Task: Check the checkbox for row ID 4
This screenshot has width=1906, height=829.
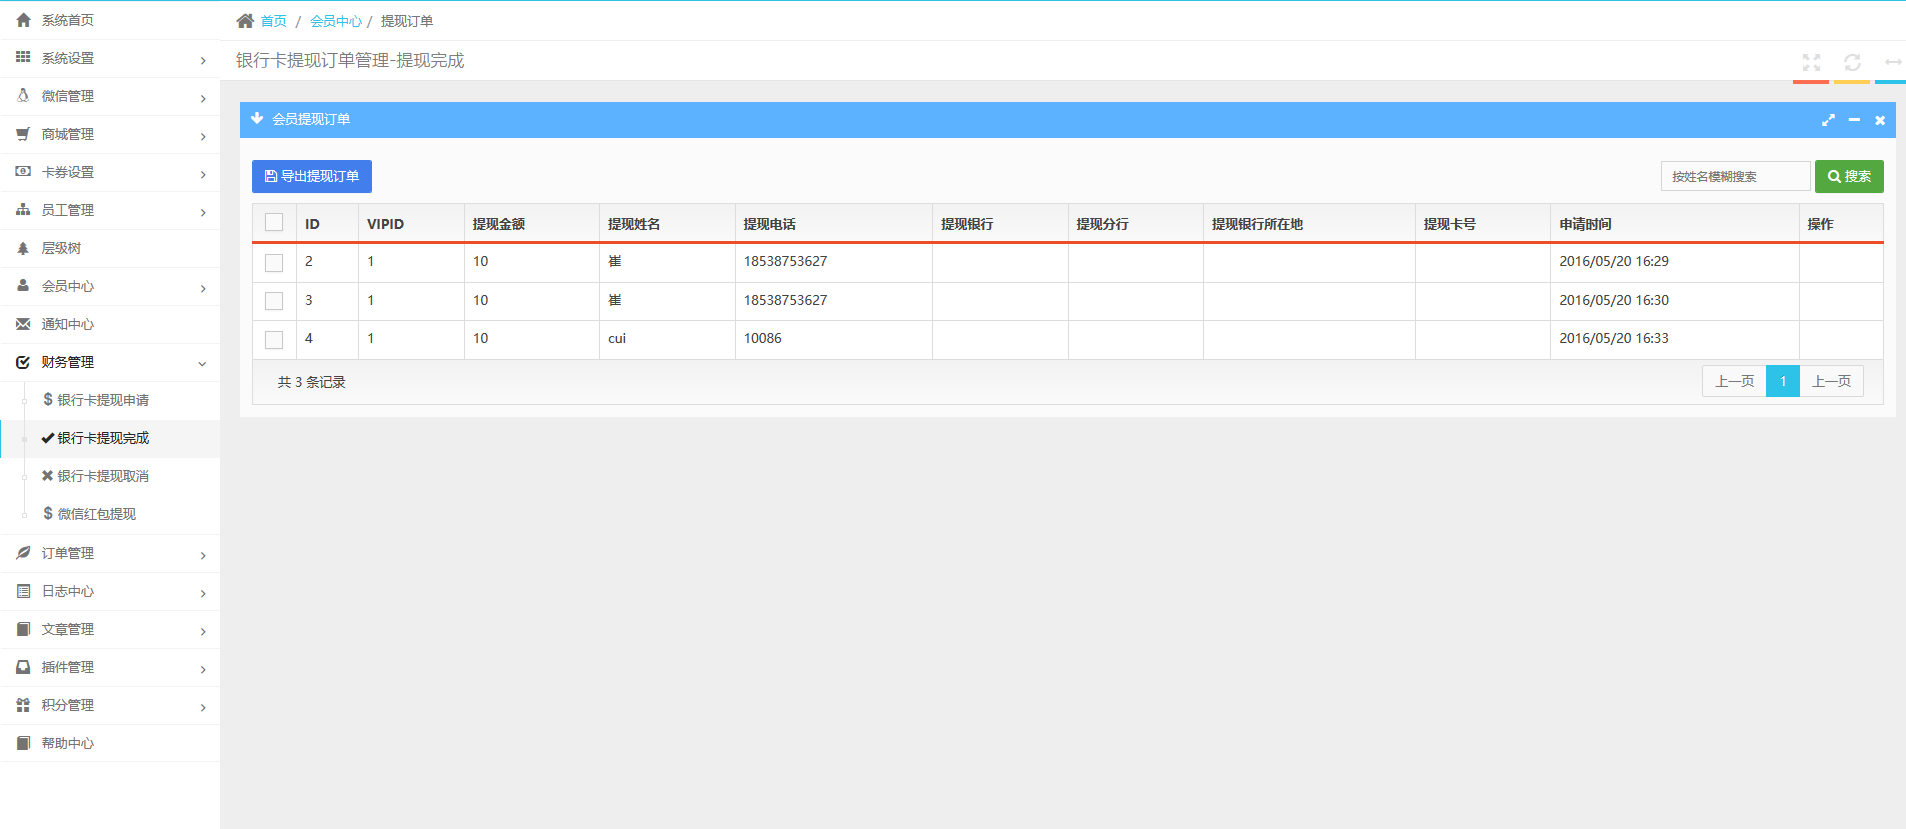Action: click(x=274, y=339)
